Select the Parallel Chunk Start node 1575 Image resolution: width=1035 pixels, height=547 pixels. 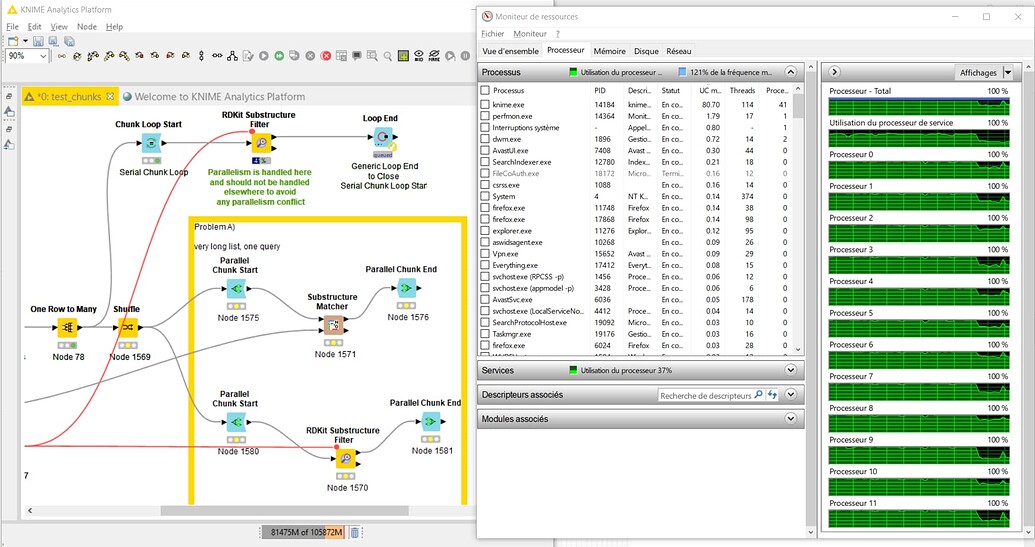click(x=236, y=288)
